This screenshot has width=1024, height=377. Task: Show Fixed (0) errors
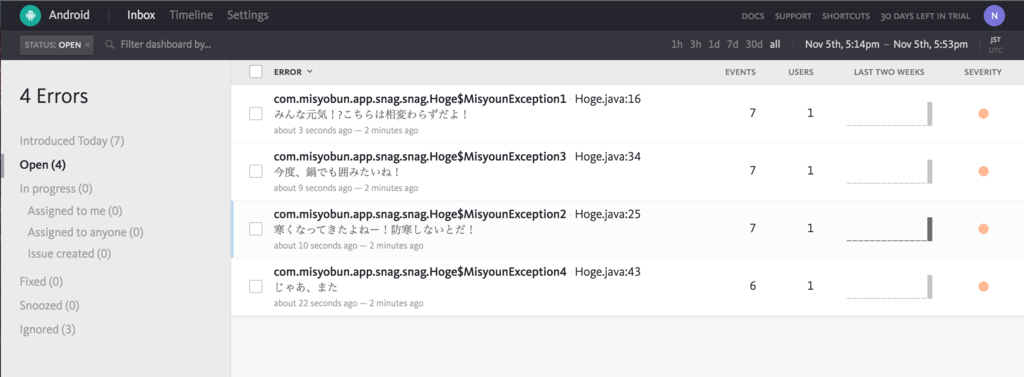pos(41,282)
